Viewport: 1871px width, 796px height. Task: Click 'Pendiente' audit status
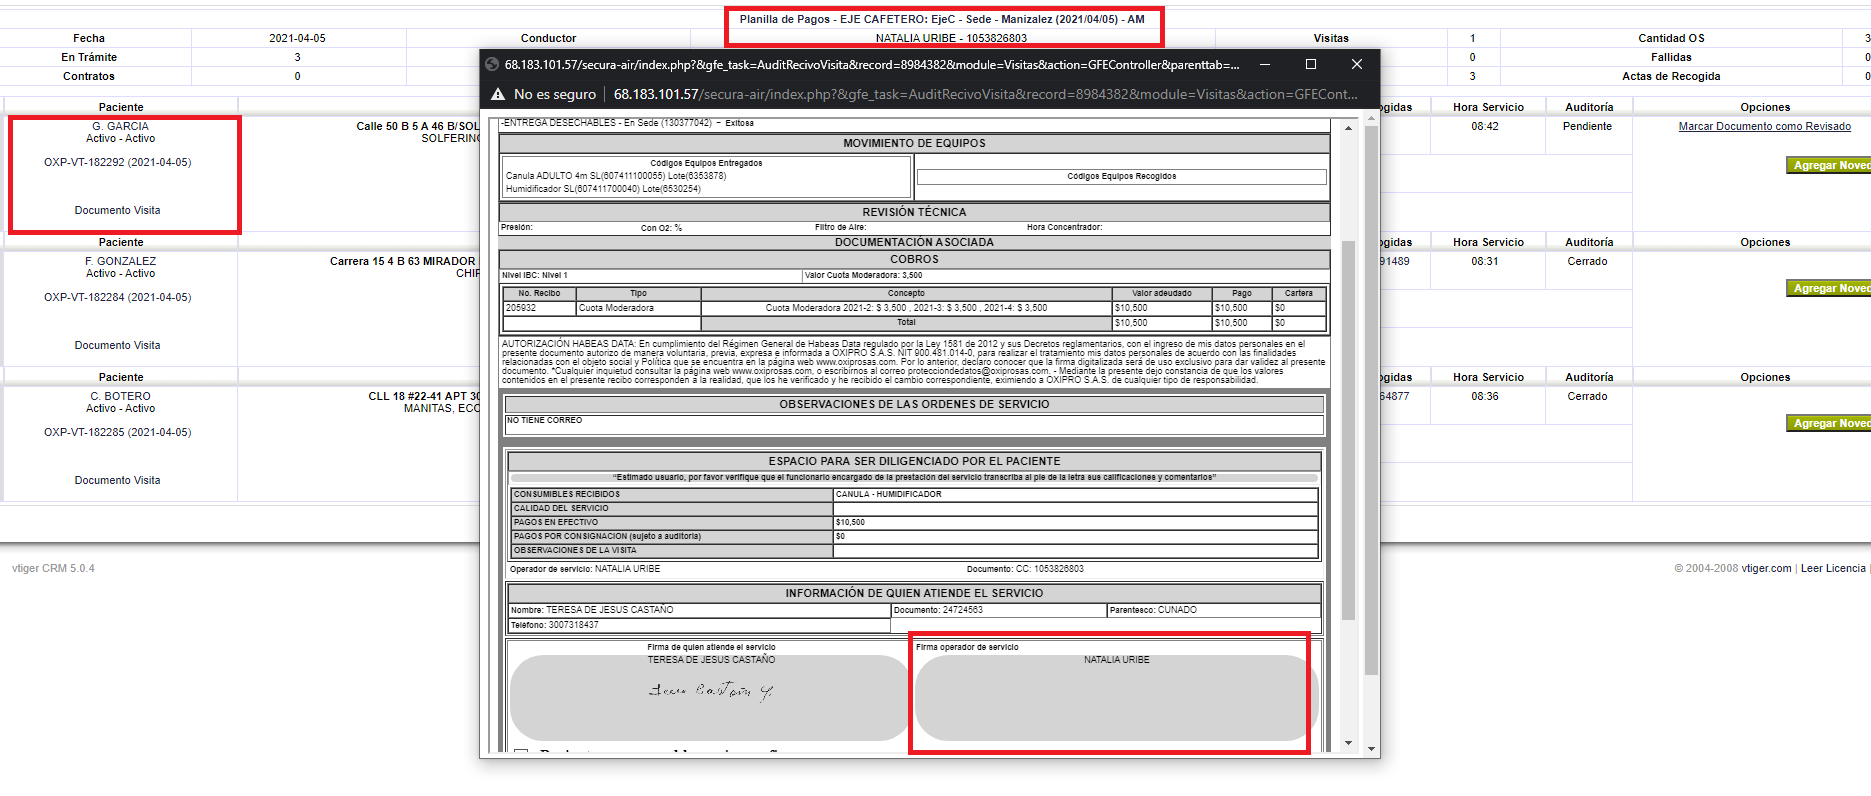tap(1587, 126)
